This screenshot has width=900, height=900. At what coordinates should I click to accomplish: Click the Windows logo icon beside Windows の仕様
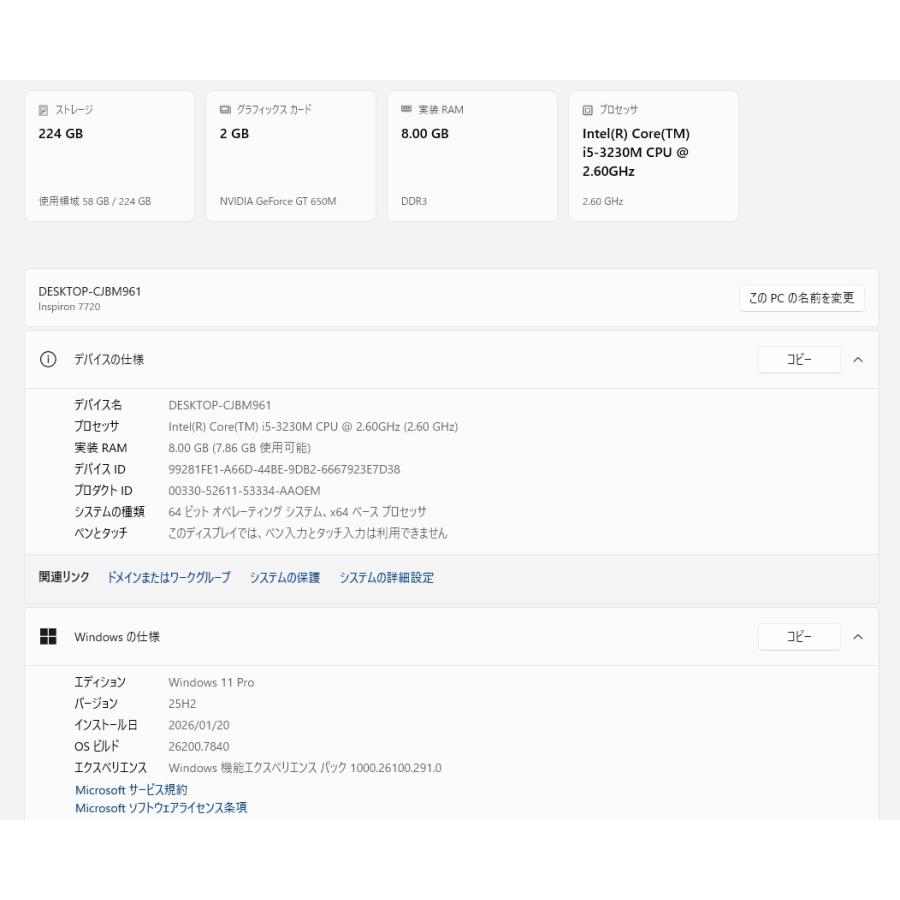(x=48, y=637)
